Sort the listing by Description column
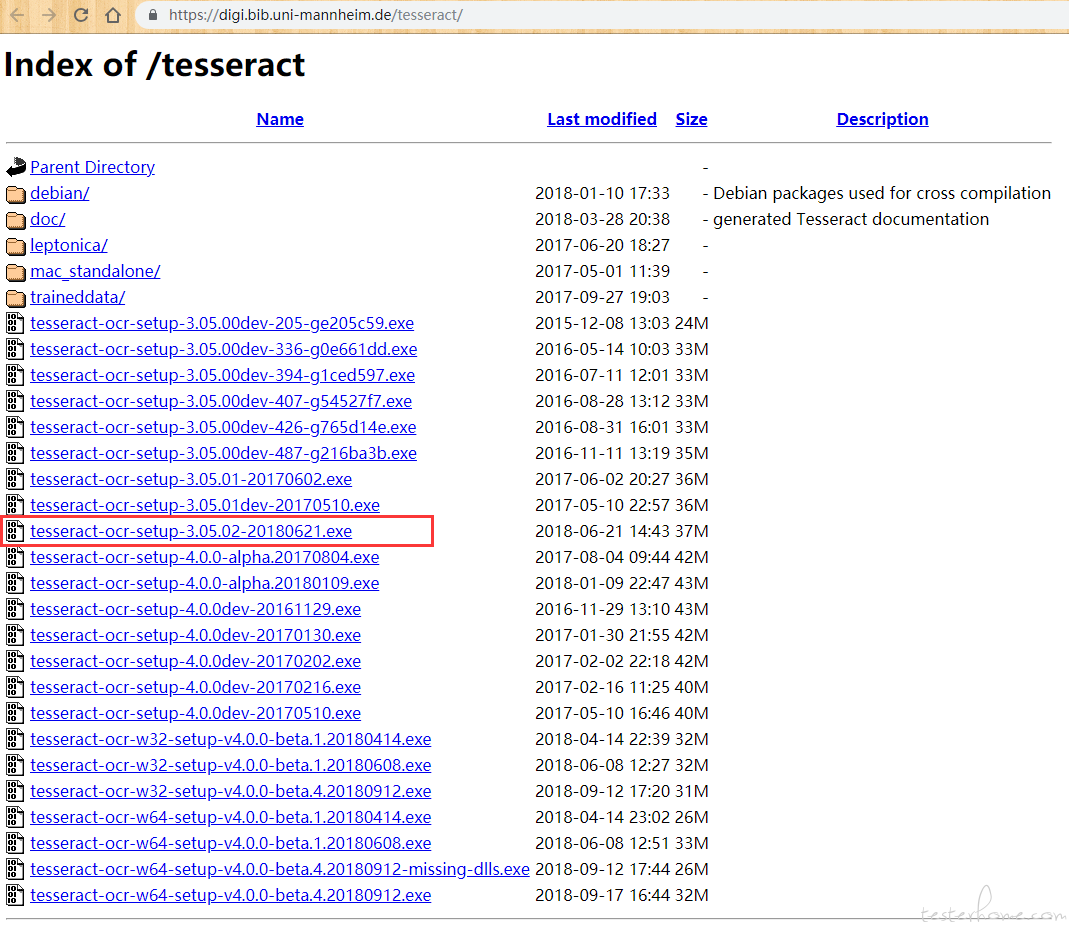Image resolution: width=1069 pixels, height=937 pixels. point(882,119)
